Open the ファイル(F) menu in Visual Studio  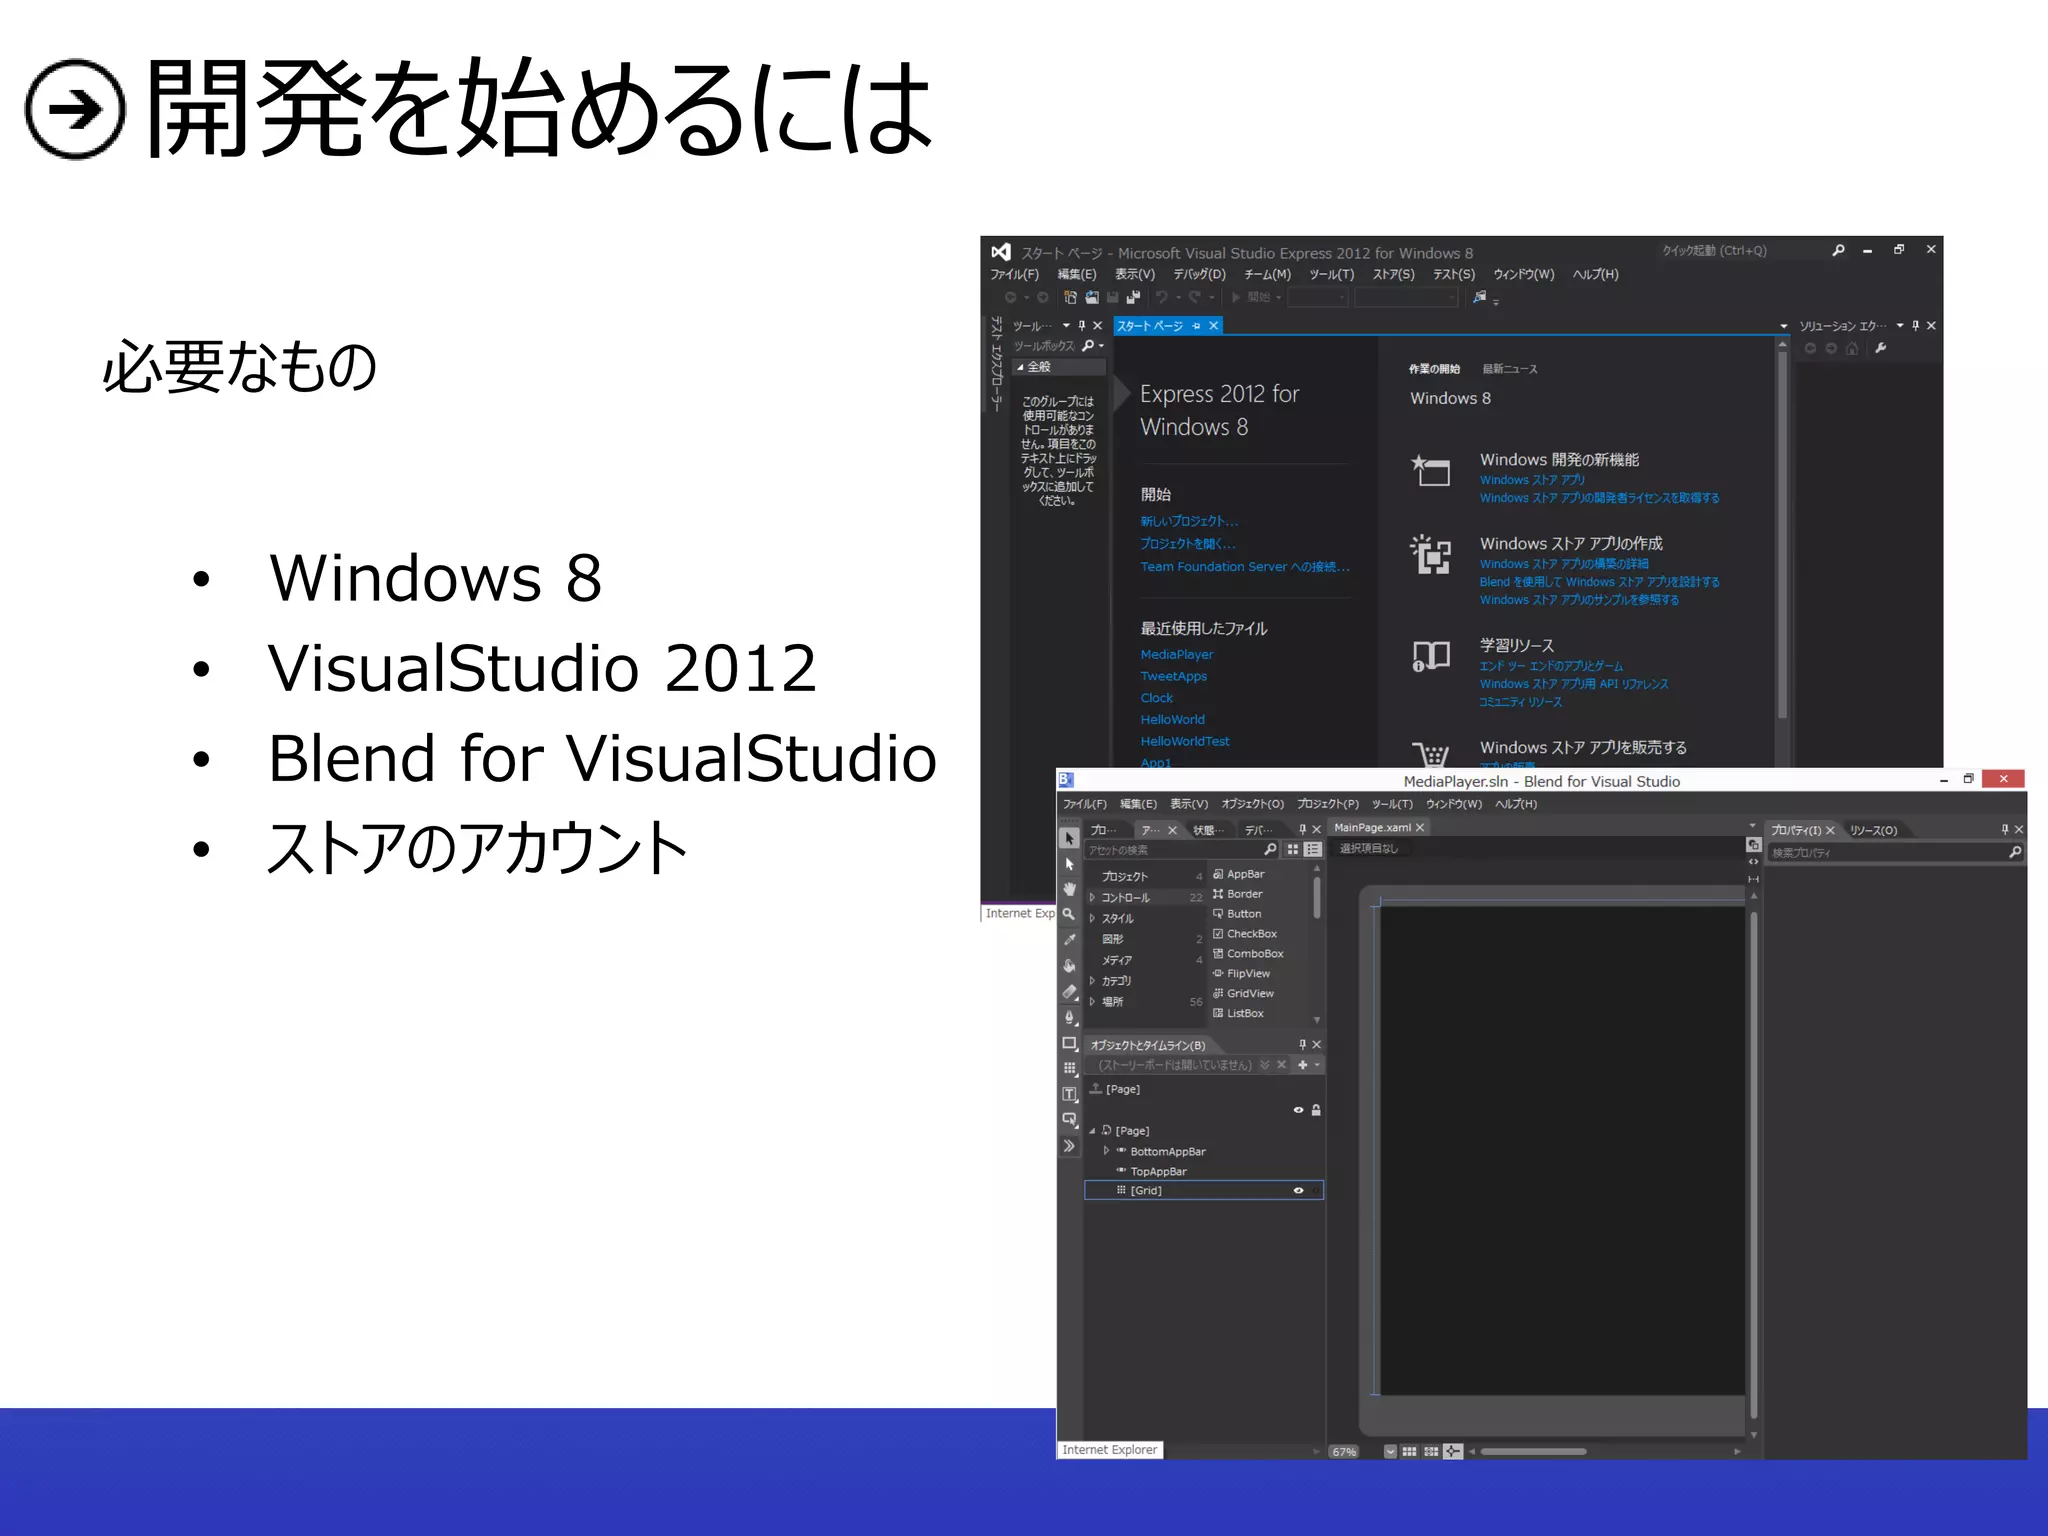coord(1014,274)
